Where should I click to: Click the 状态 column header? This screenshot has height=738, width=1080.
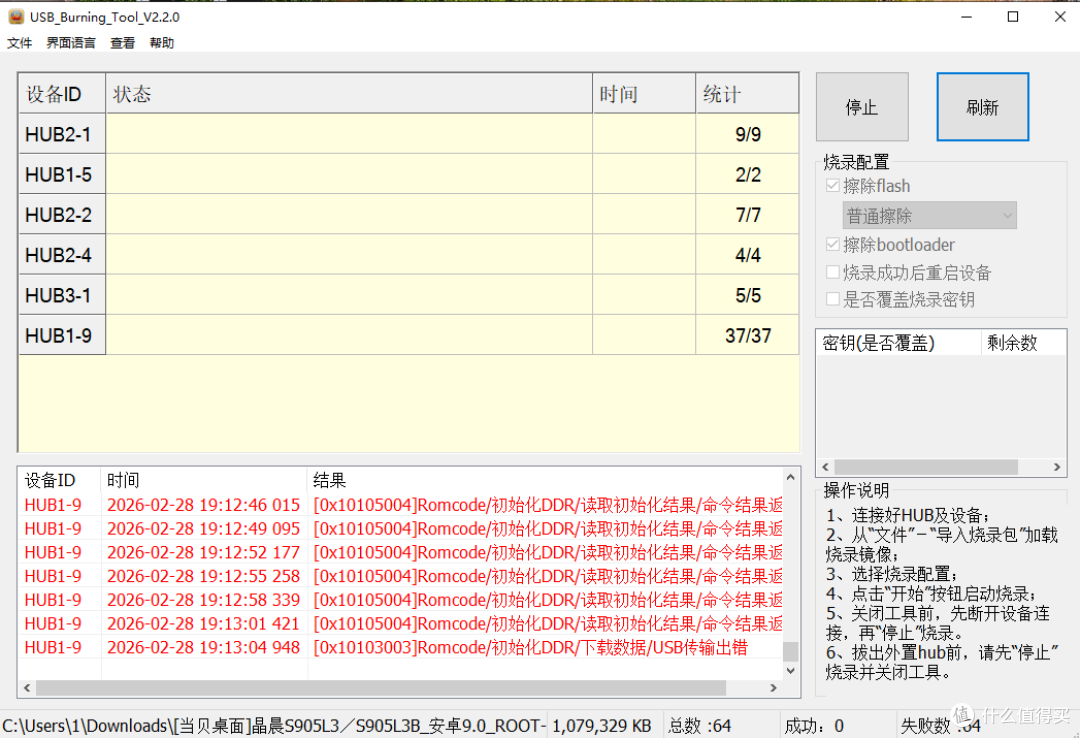pyautogui.click(x=349, y=94)
